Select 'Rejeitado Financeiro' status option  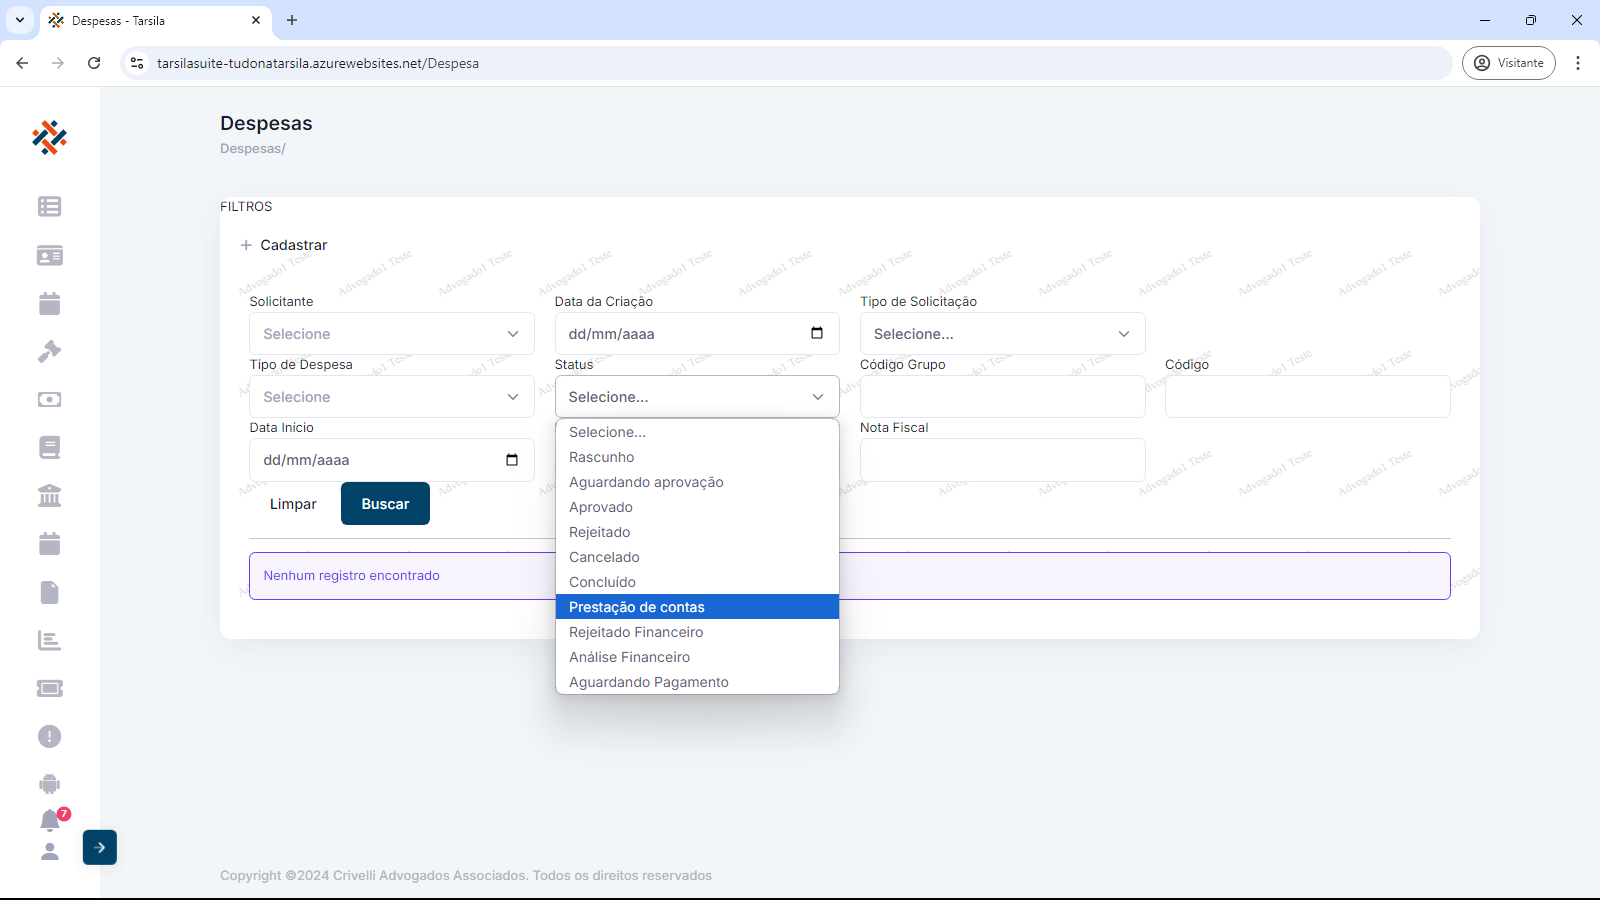coord(636,632)
